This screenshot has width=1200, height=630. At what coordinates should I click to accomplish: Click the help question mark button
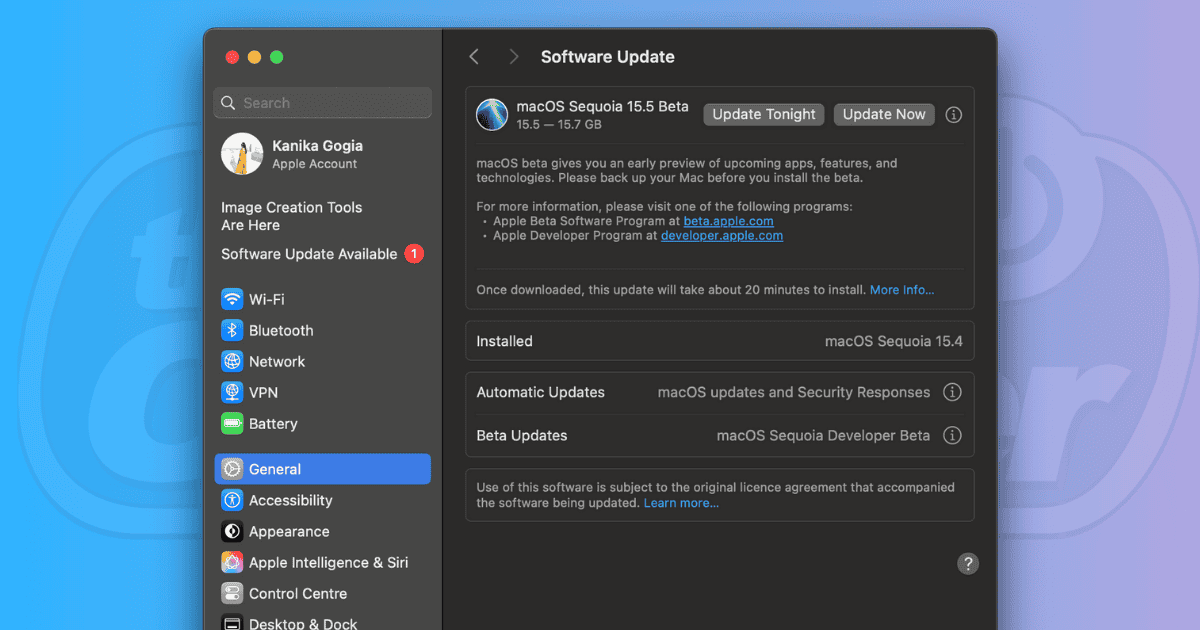(x=967, y=563)
